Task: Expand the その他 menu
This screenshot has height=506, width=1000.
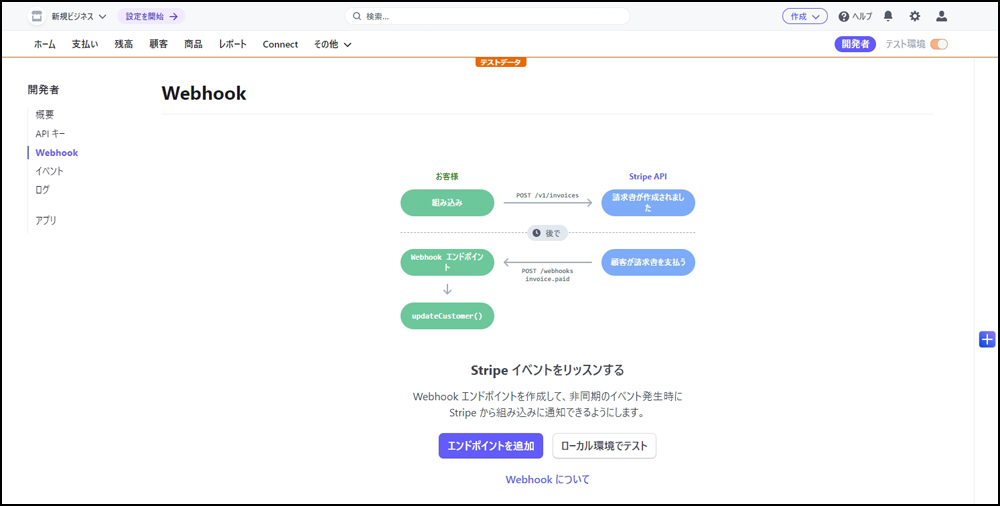Action: (x=332, y=45)
